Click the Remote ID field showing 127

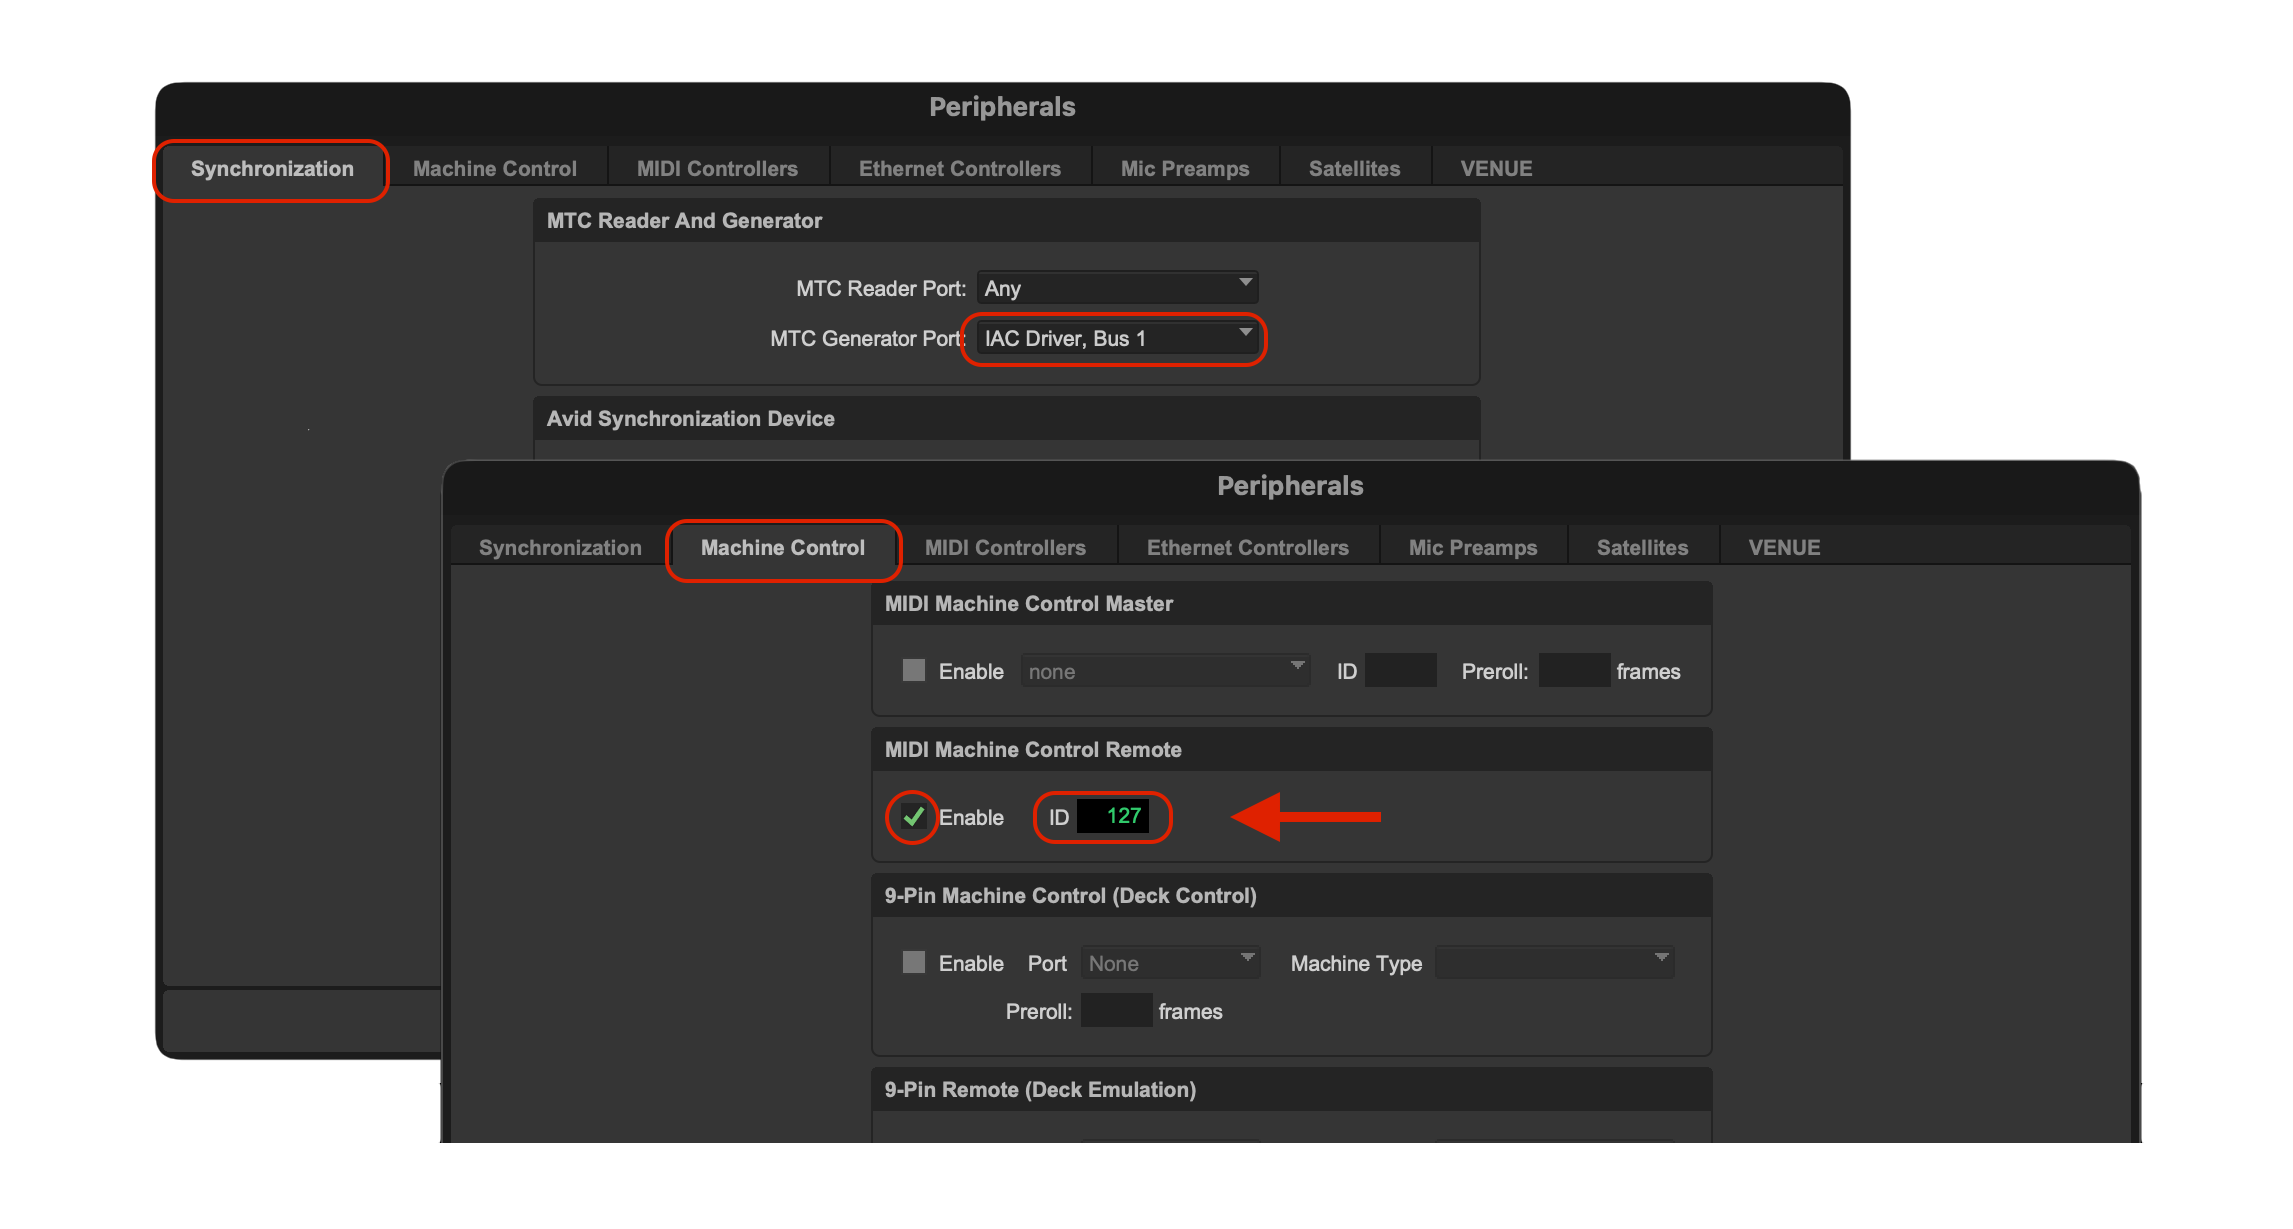pyautogui.click(x=1112, y=816)
